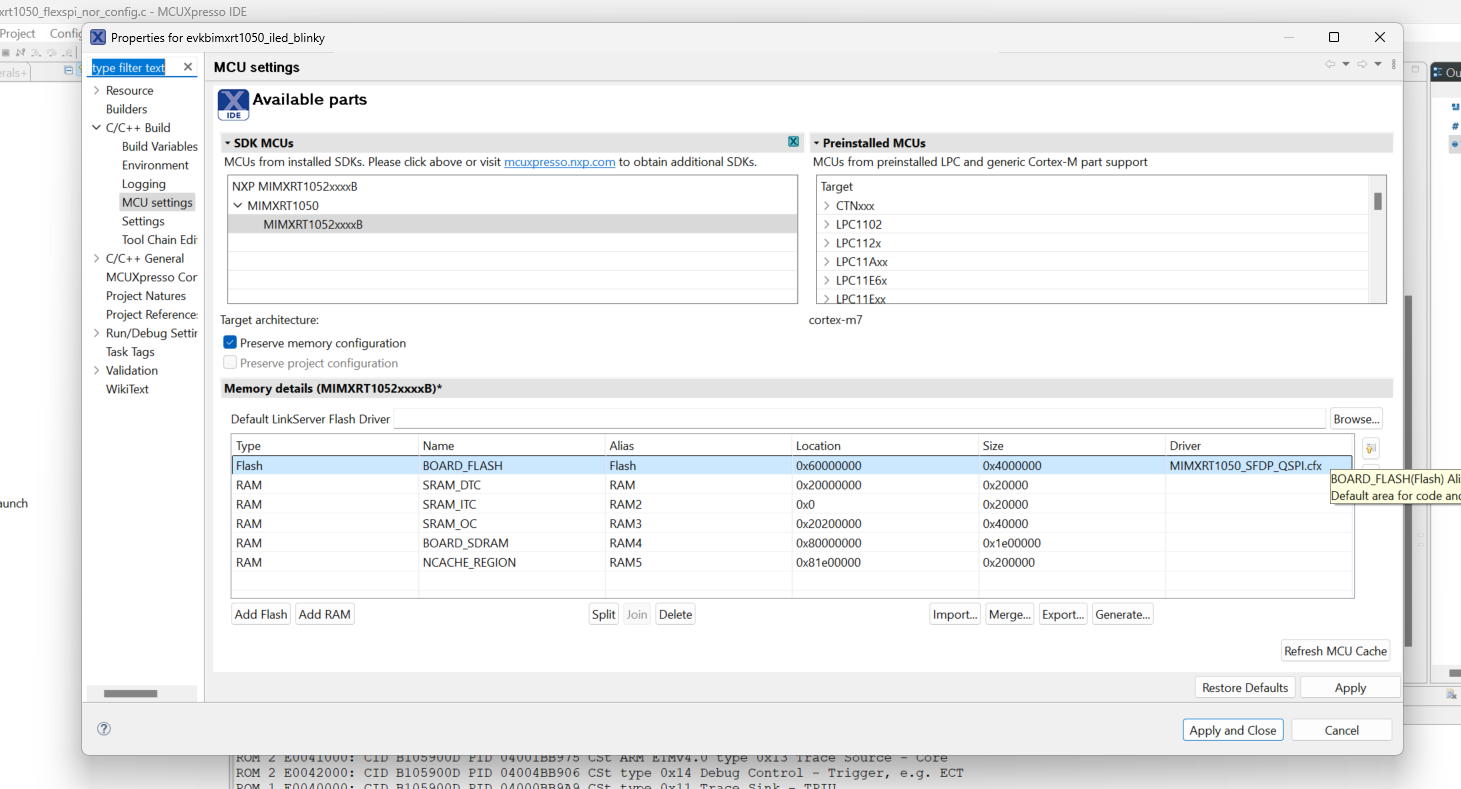Expand the LPC1102 target node
The image size is (1461, 789).
tap(827, 225)
